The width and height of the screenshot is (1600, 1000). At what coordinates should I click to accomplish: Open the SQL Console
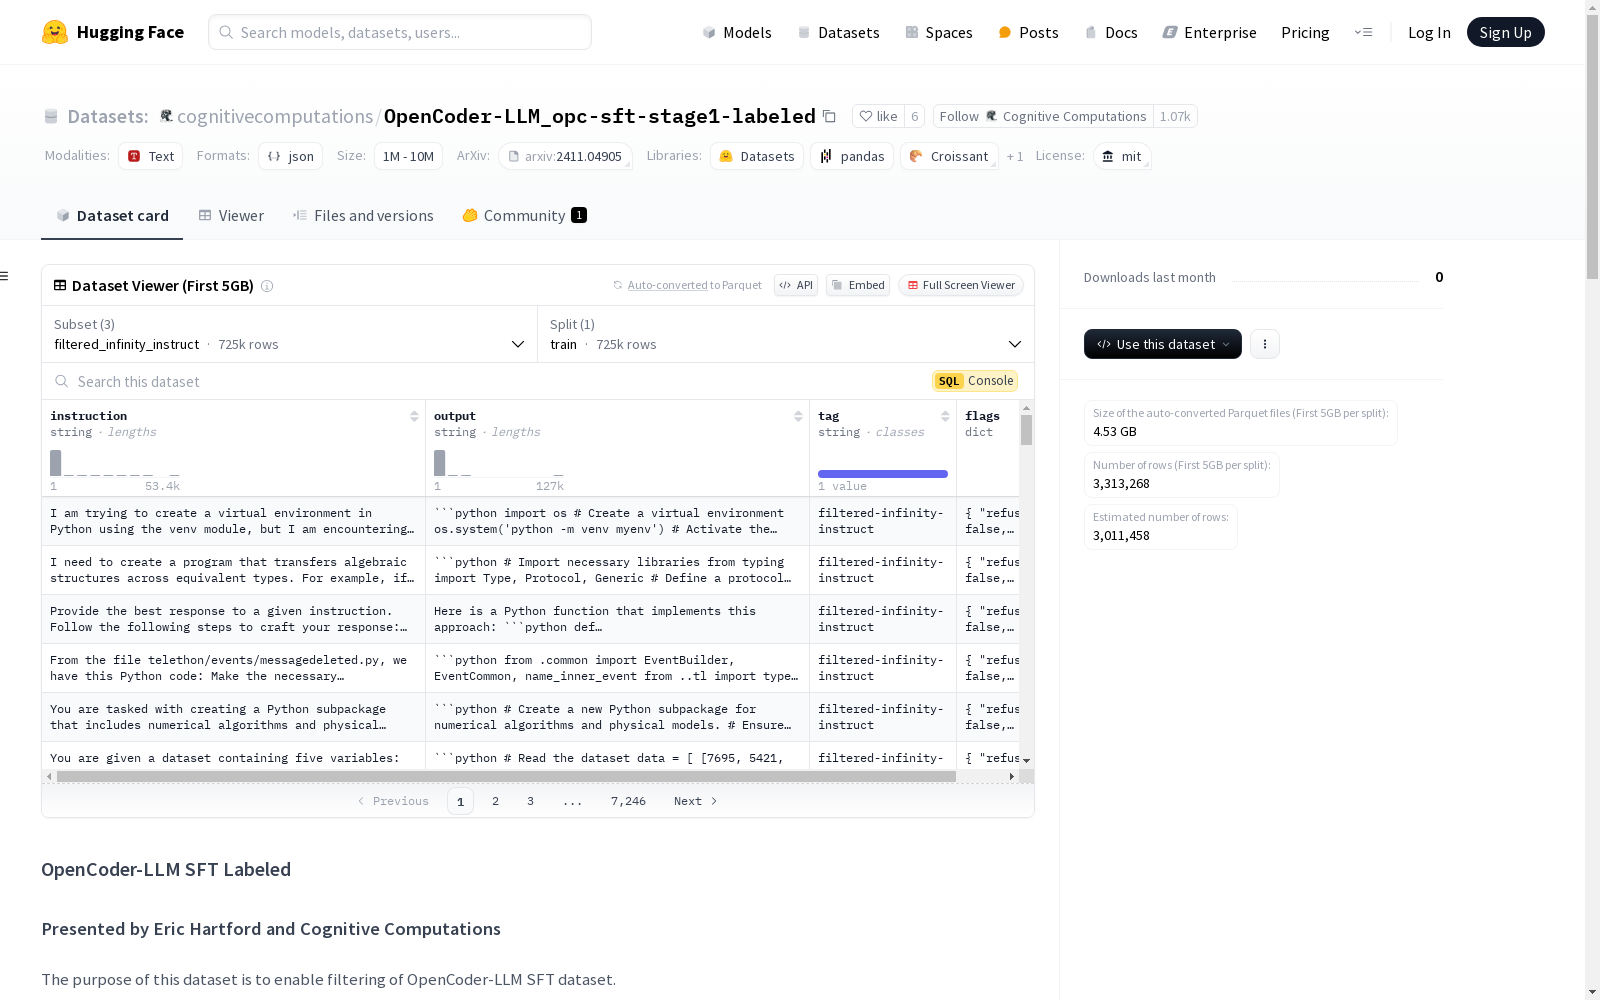click(x=975, y=381)
